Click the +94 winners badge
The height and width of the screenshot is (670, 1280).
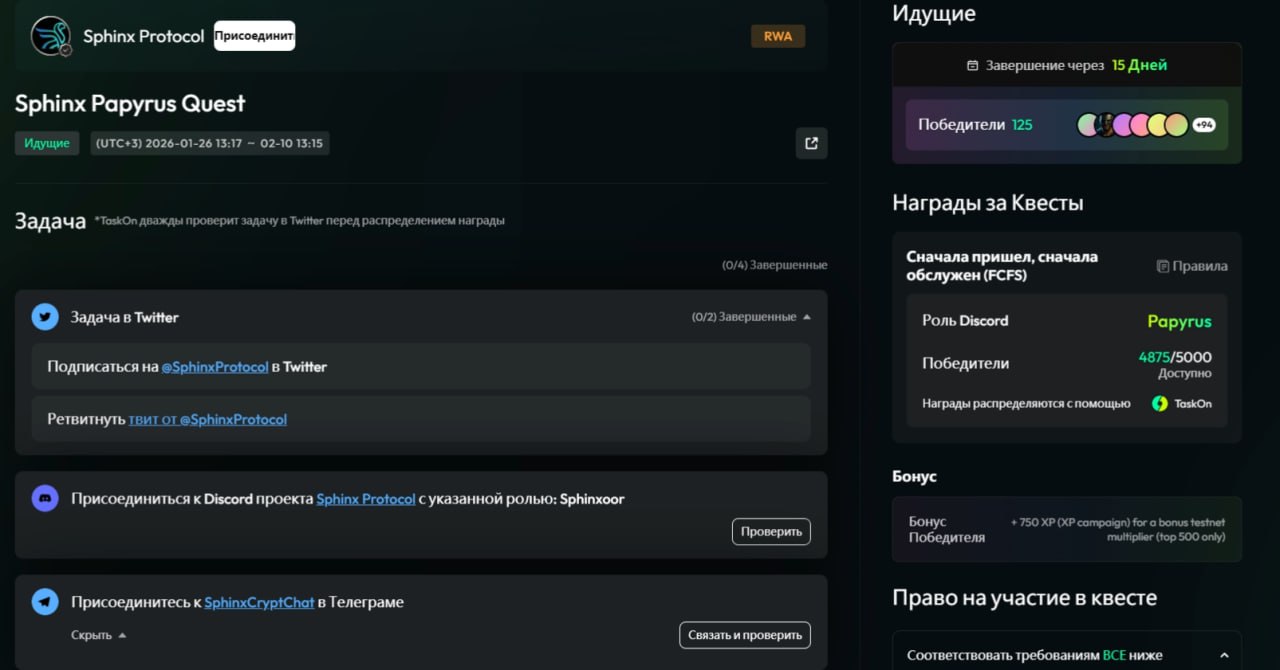pyautogui.click(x=1204, y=125)
